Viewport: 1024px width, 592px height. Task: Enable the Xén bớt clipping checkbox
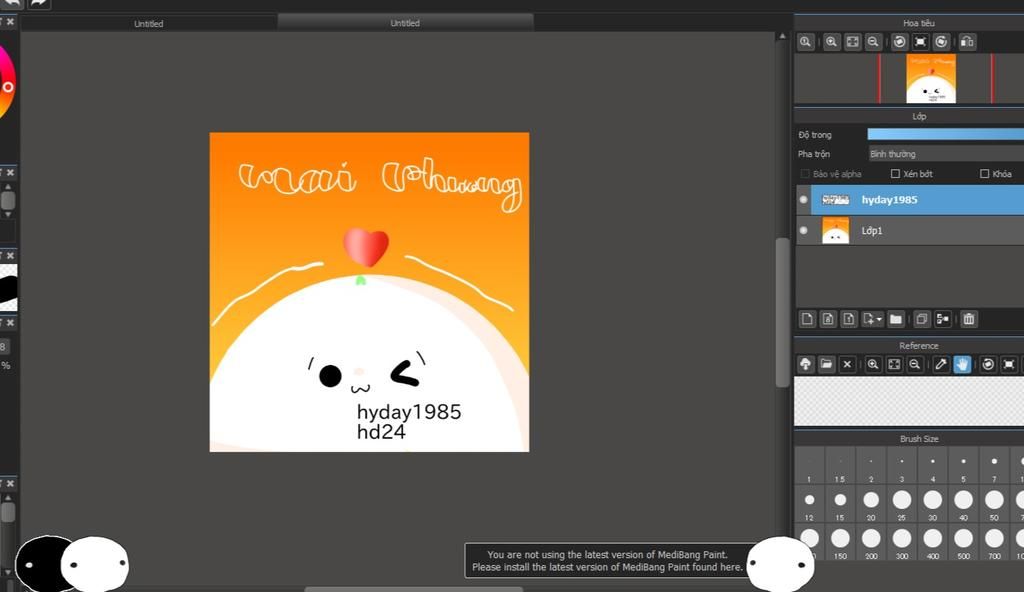pyautogui.click(x=895, y=174)
